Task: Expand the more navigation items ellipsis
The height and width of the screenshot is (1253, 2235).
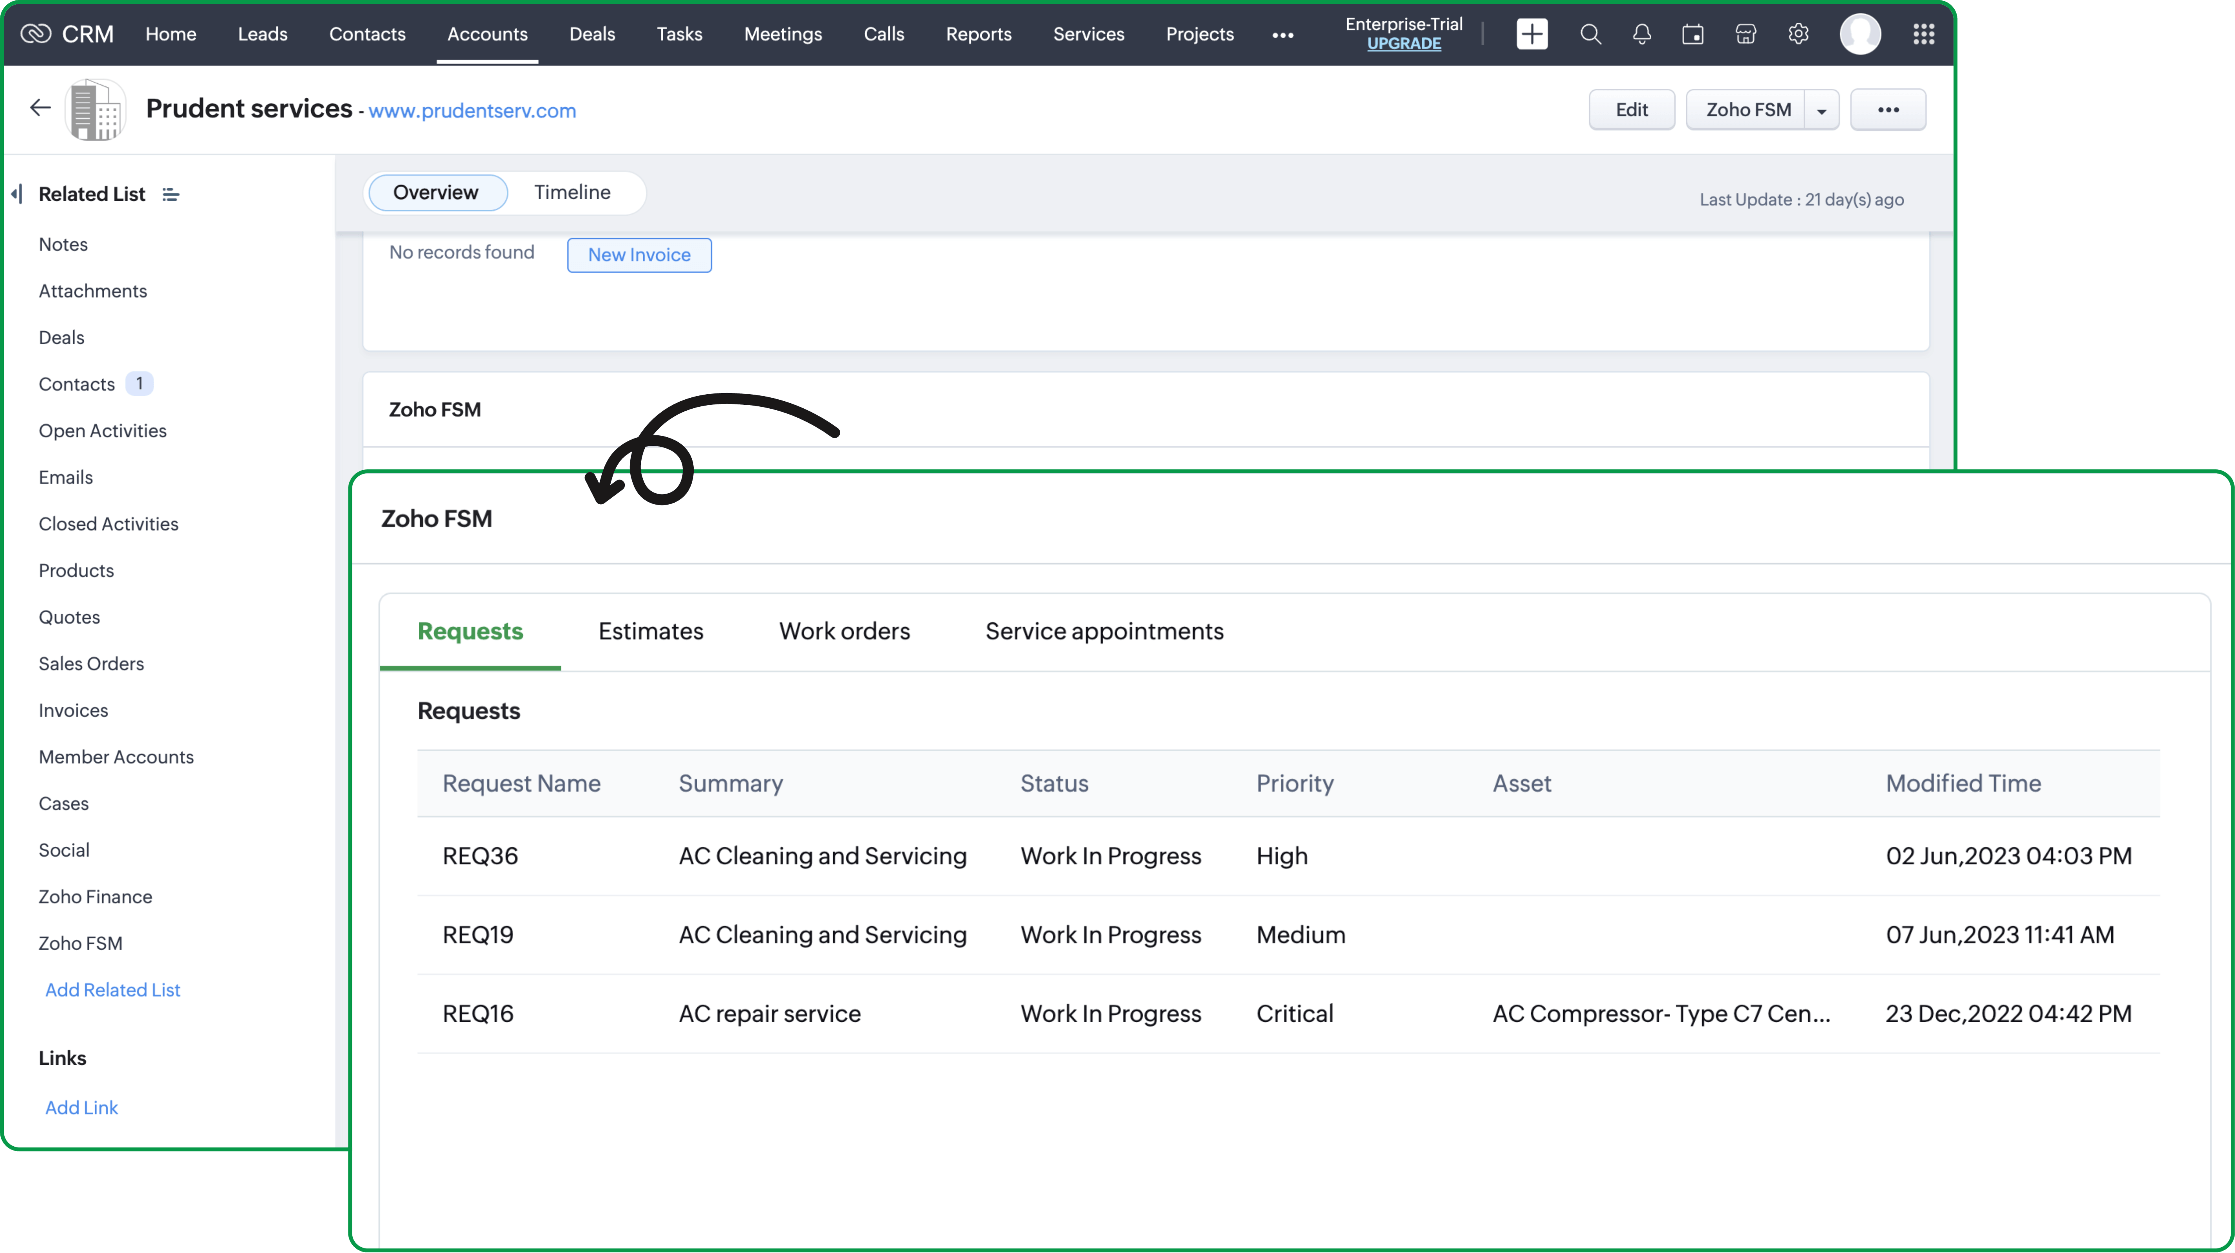Action: coord(1283,34)
